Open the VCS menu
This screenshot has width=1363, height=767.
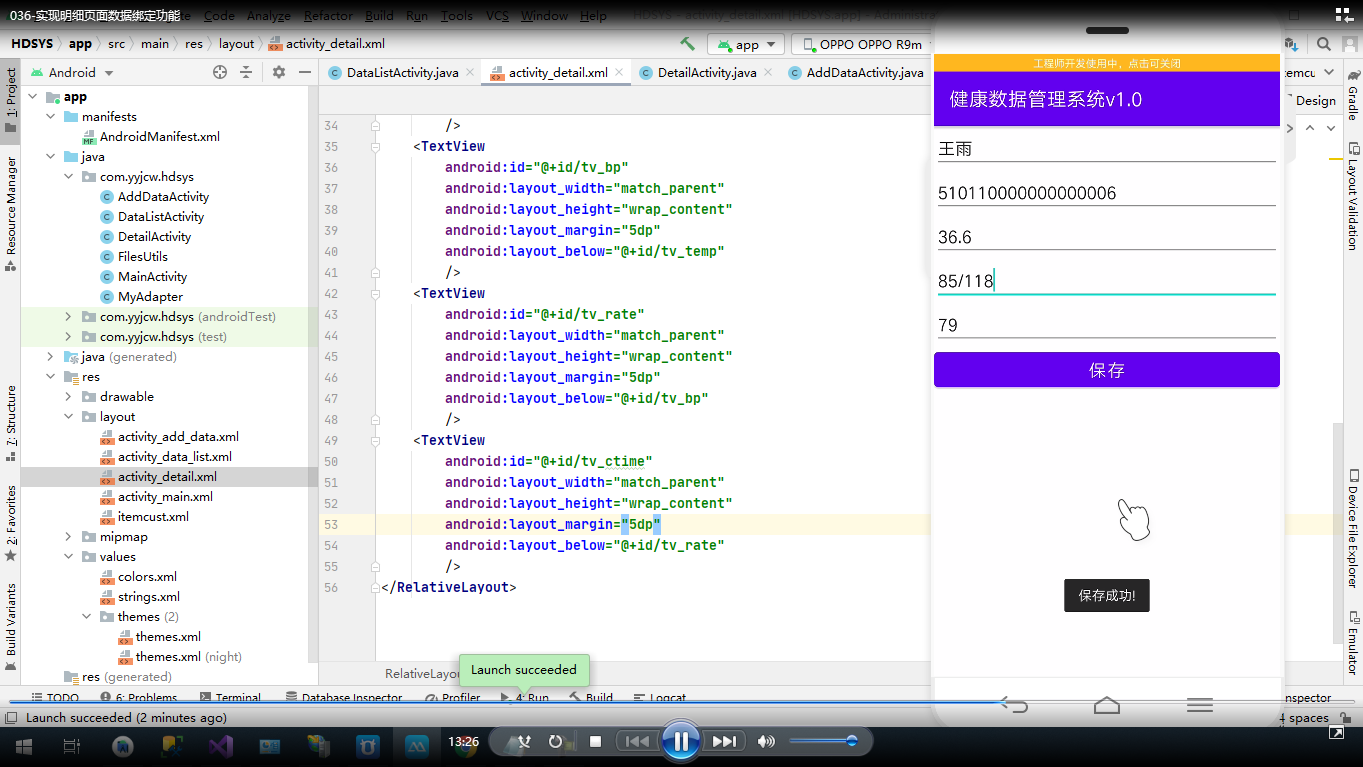click(x=497, y=16)
